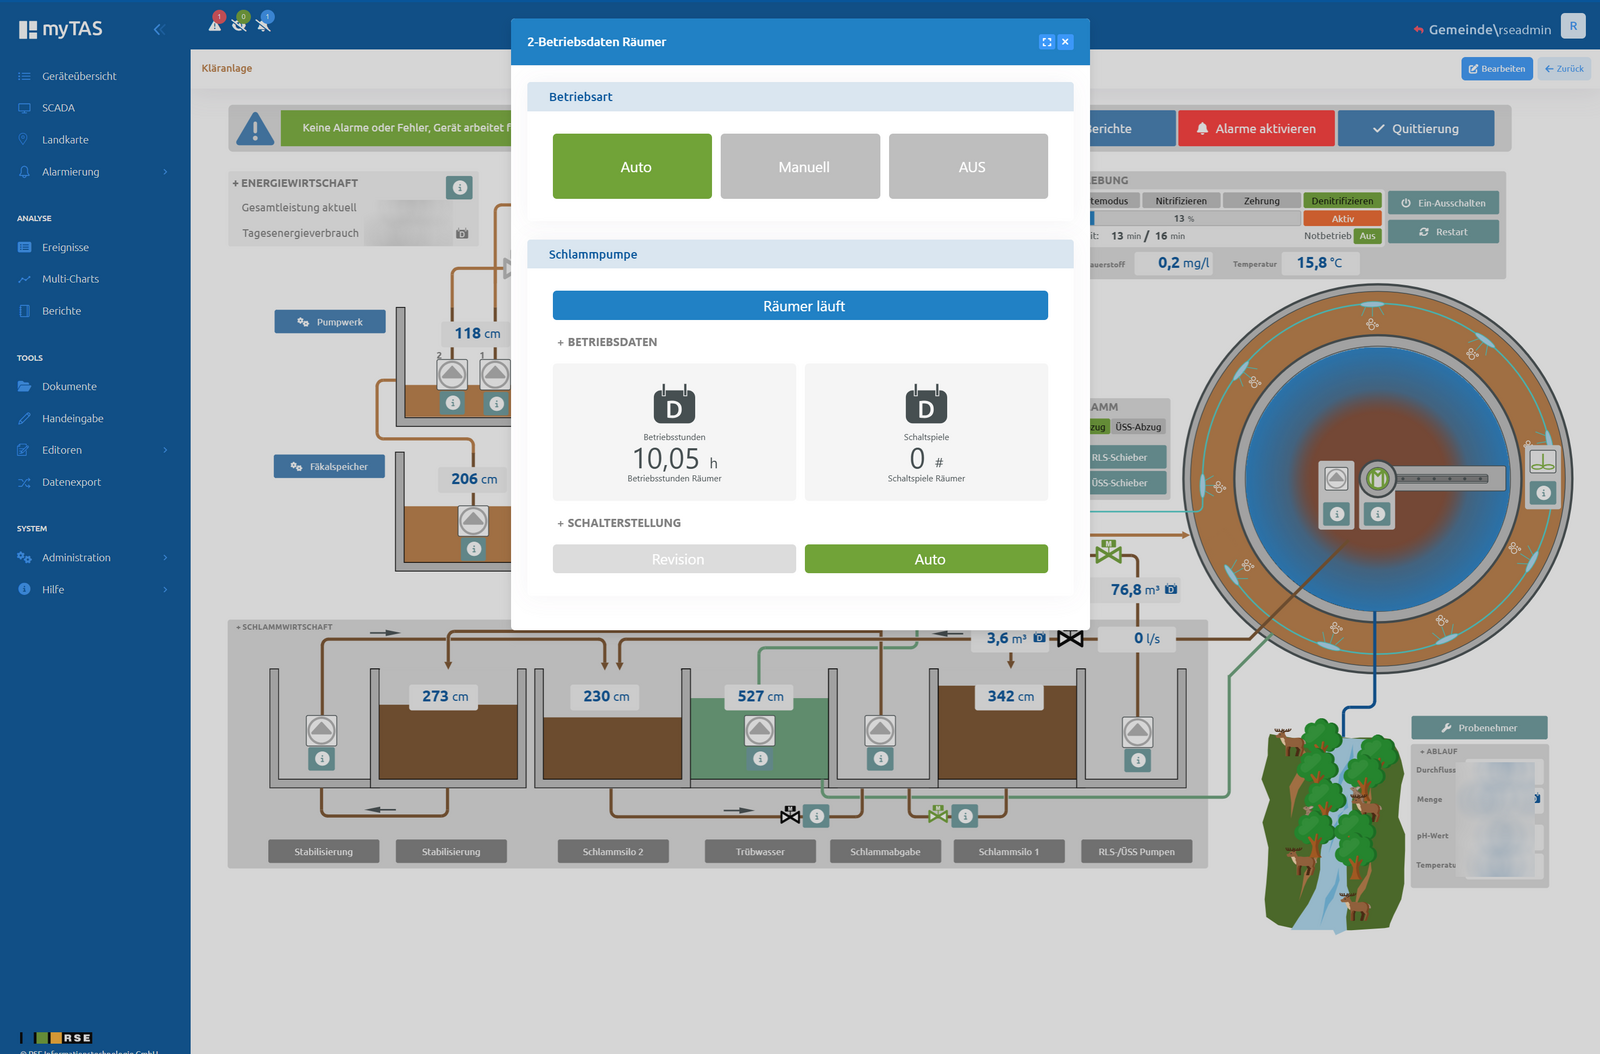Close the Betriebsdaten Räumer dialog
The width and height of the screenshot is (1600, 1054).
point(1066,42)
